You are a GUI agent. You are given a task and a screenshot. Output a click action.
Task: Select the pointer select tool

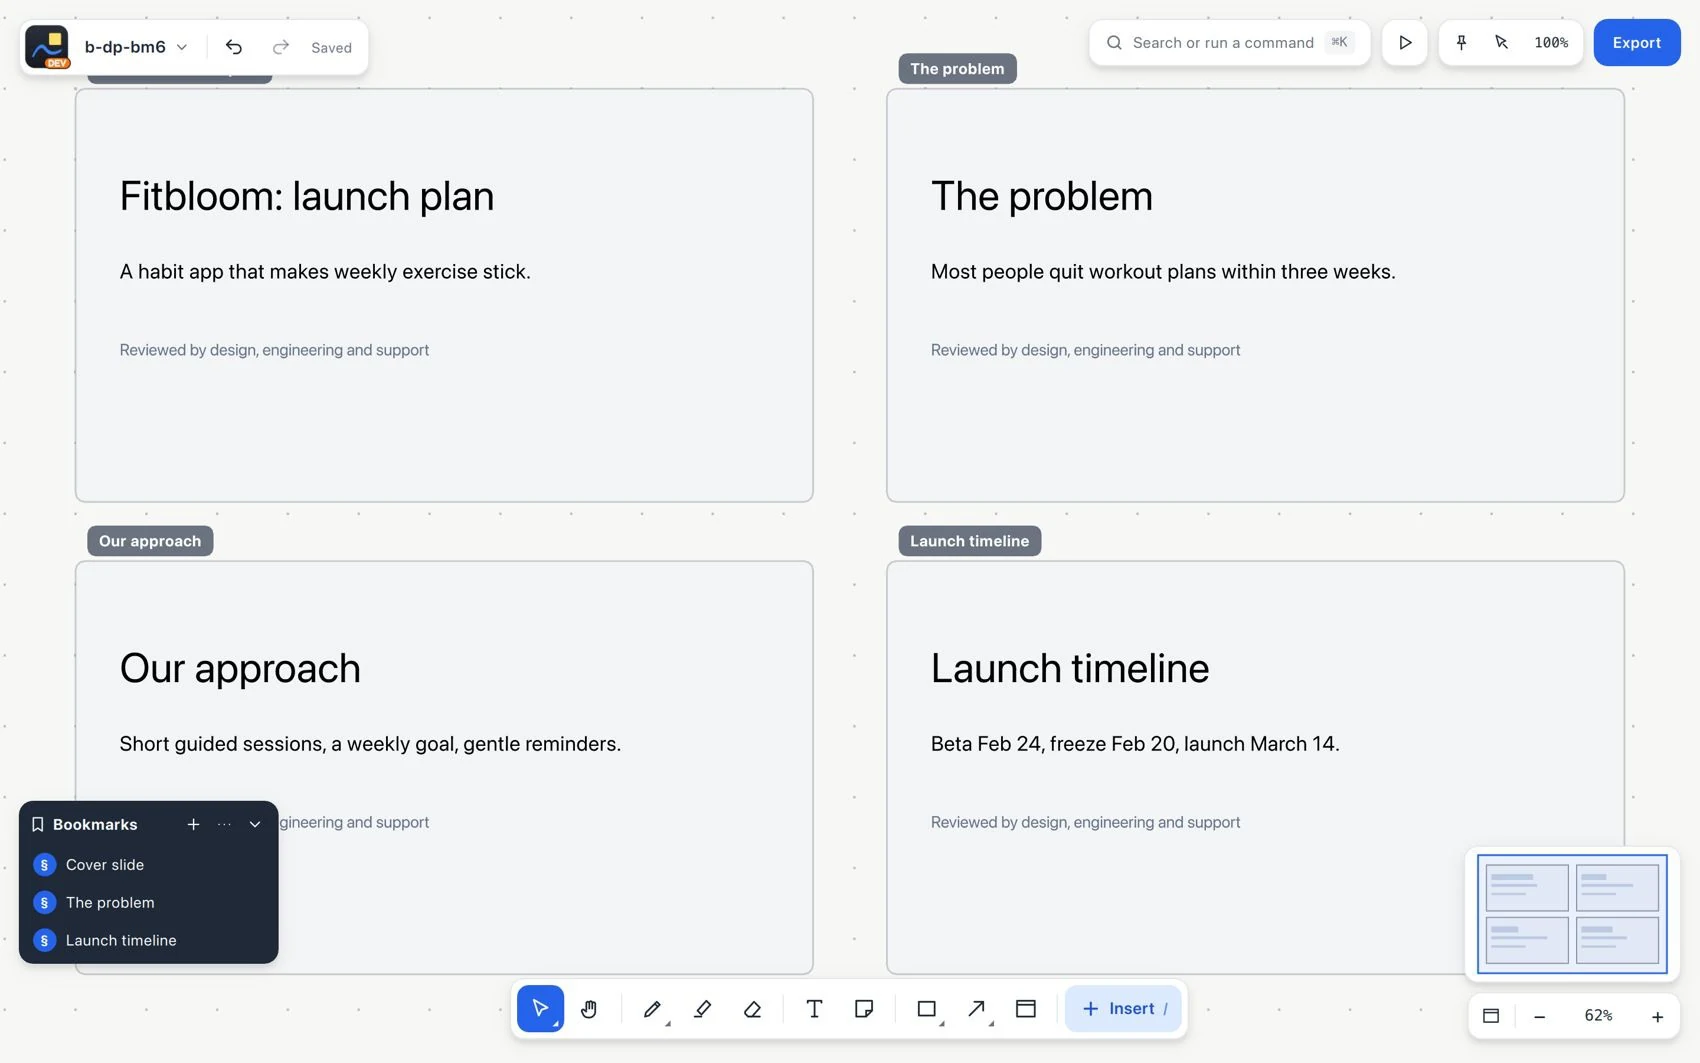click(540, 1008)
